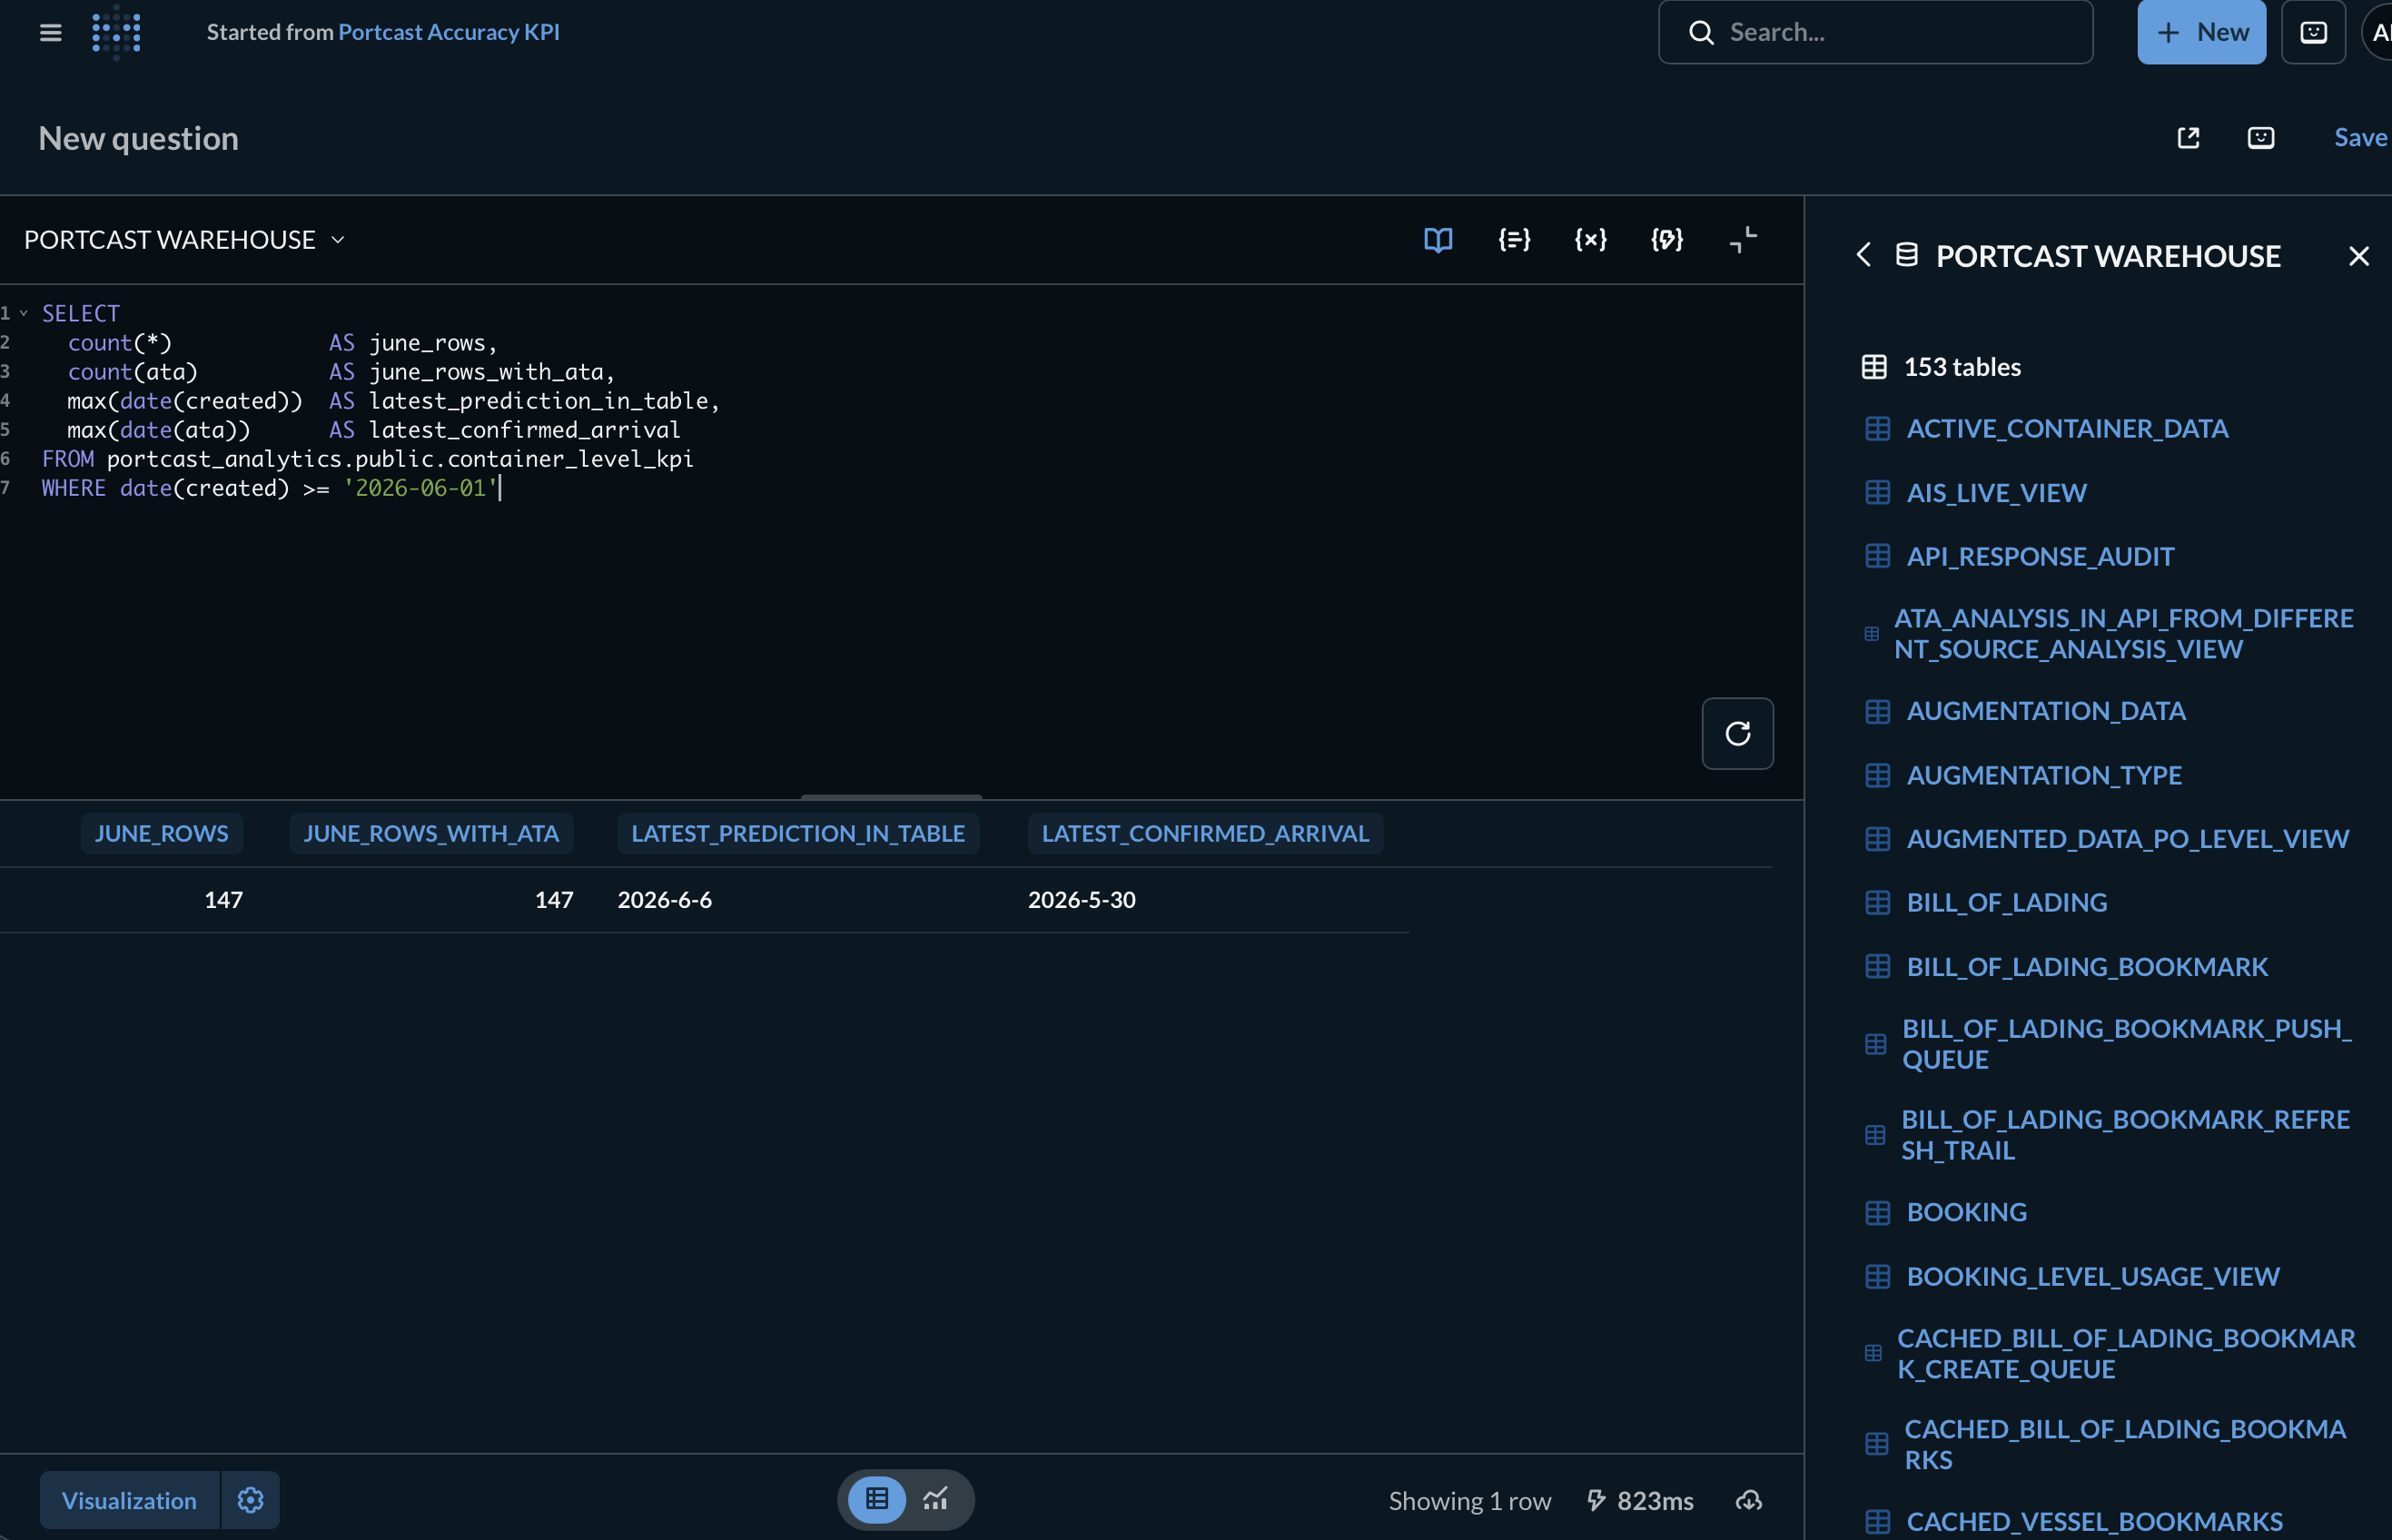Viewport: 2392px width, 1540px height.
Task: Click the Metabase logo home icon
Action: click(x=116, y=32)
